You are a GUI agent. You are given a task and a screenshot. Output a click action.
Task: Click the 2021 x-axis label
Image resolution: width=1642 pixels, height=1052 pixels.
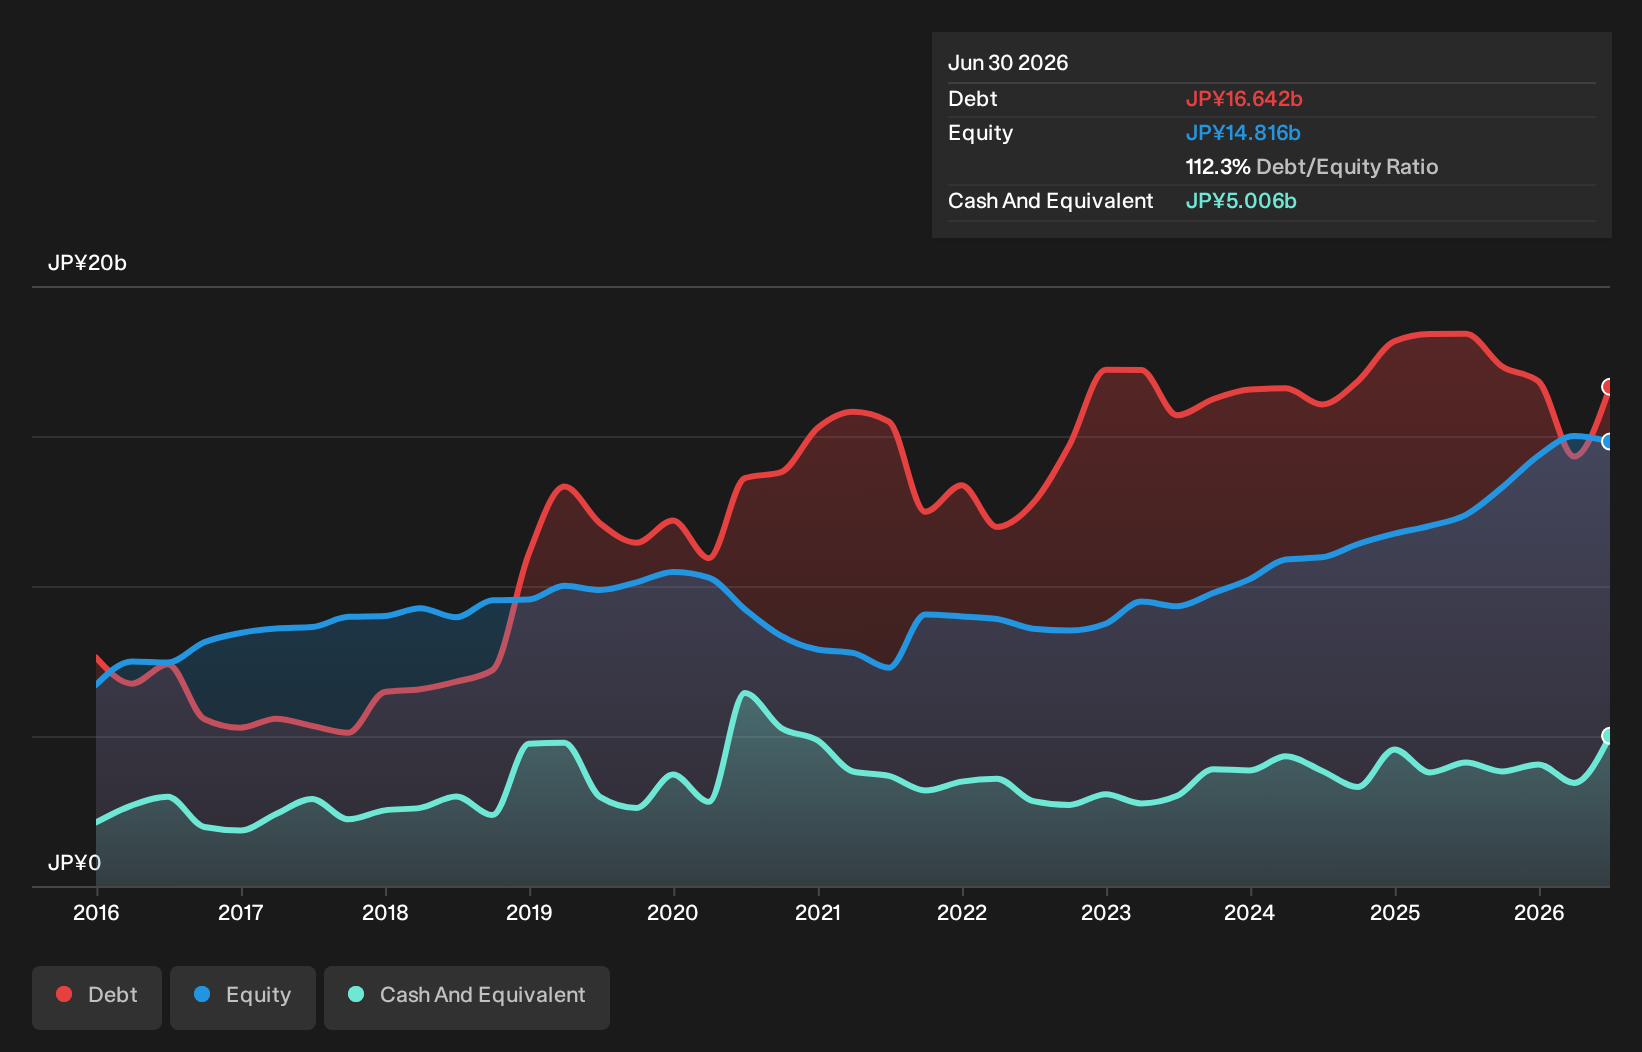point(818,913)
